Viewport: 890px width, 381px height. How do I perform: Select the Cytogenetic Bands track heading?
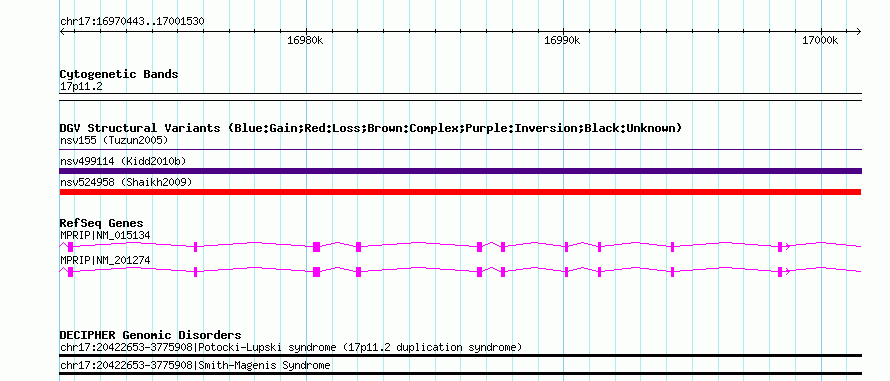pyautogui.click(x=119, y=74)
